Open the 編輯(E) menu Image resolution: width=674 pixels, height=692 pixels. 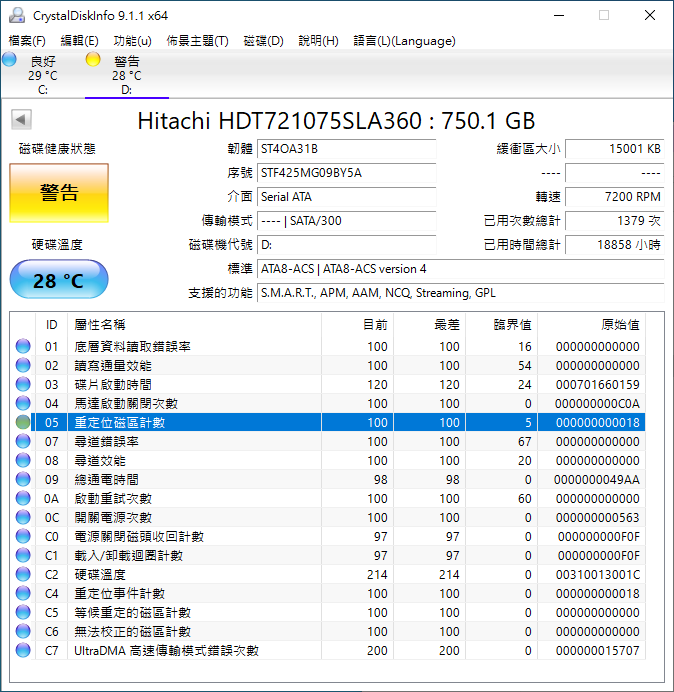tap(79, 41)
